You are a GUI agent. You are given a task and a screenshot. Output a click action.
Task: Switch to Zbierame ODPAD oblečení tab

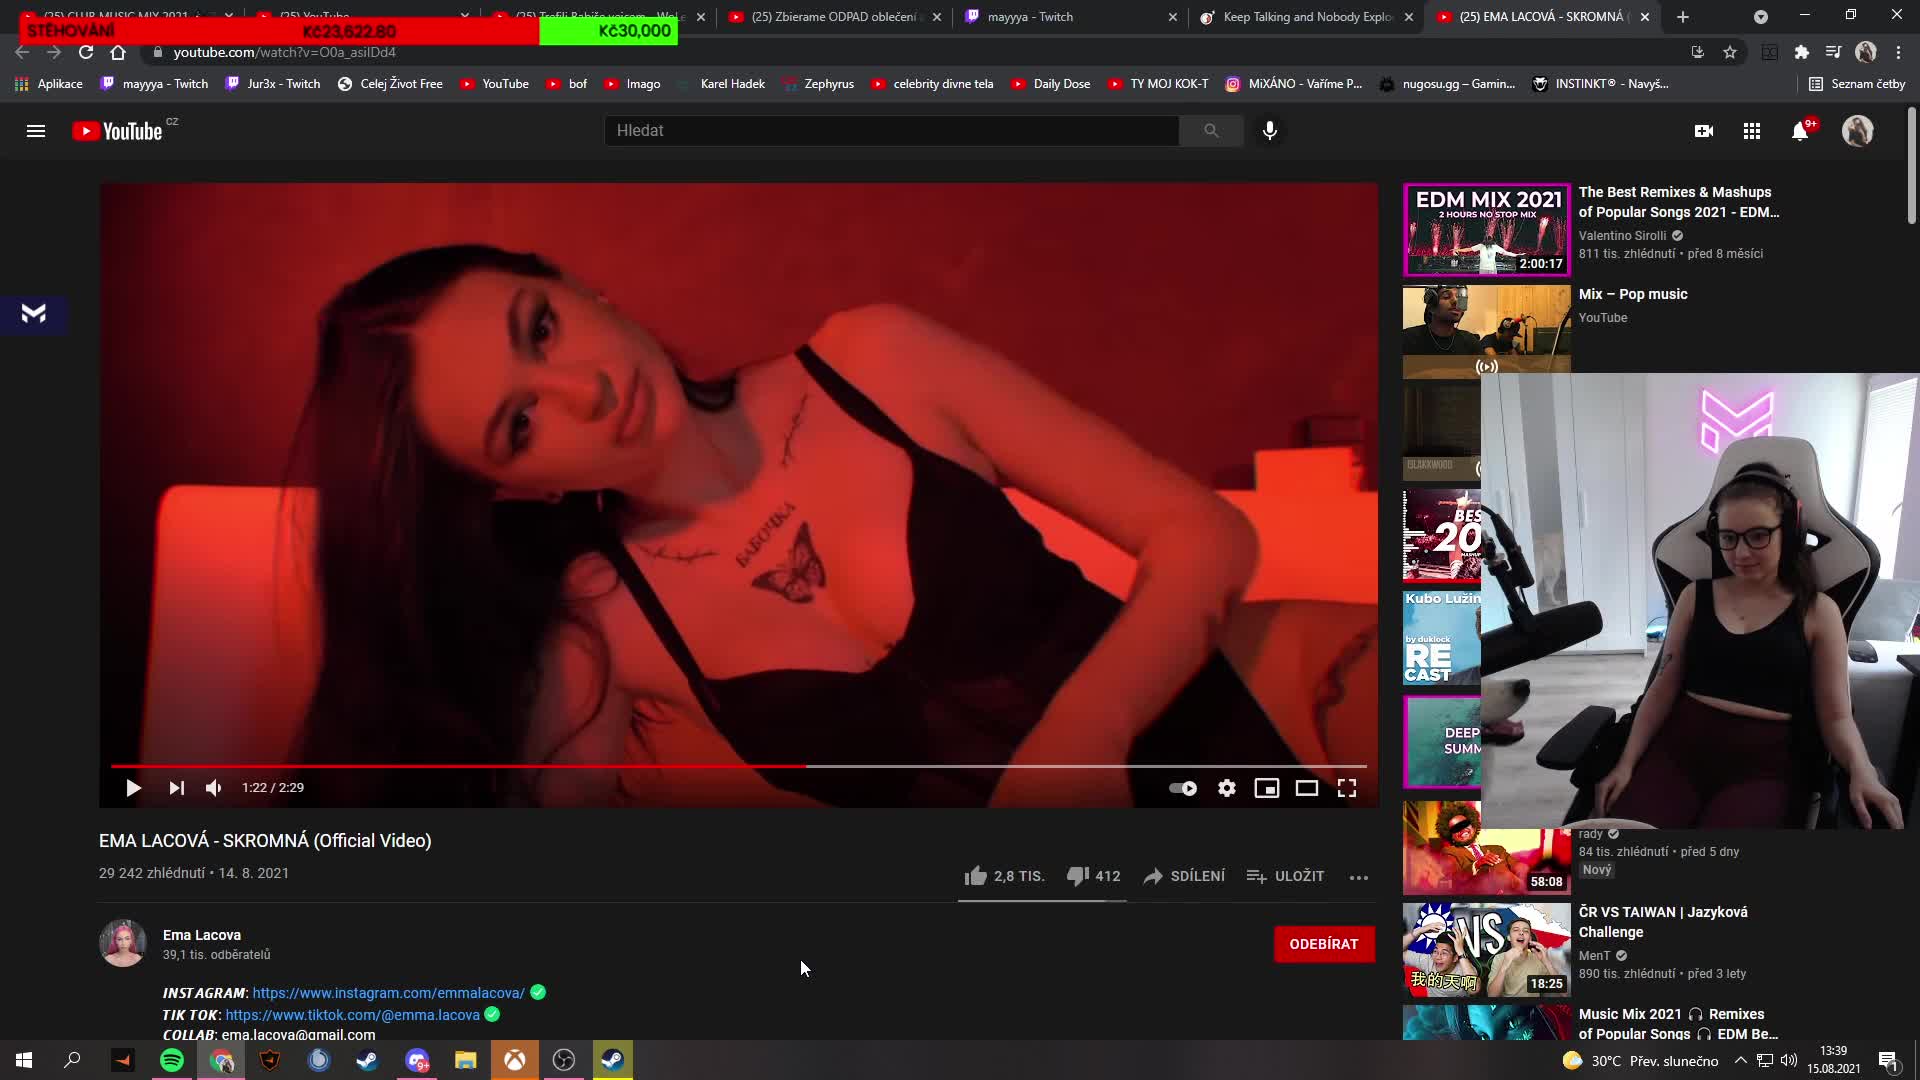click(x=833, y=17)
